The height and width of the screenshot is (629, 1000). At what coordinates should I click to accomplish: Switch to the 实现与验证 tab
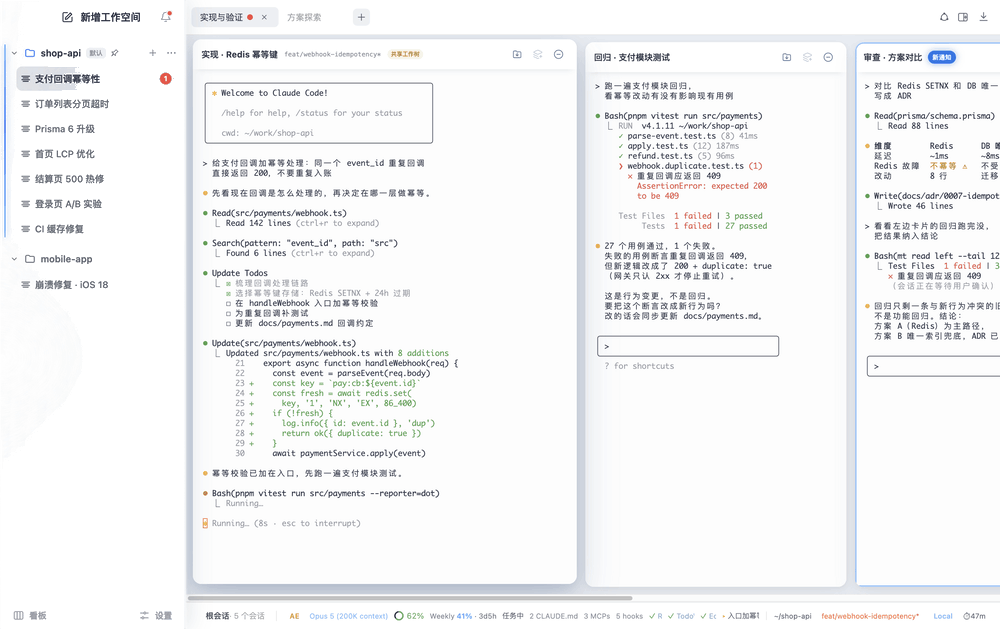221,17
